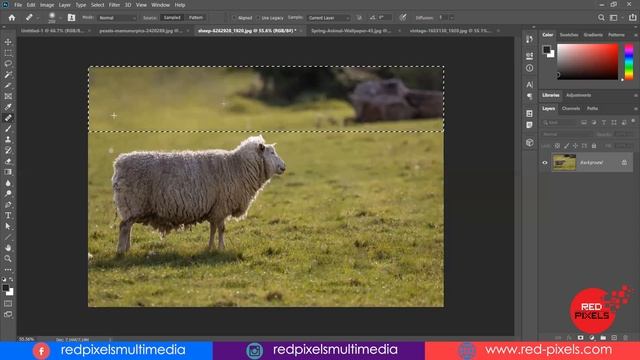Change screen mode icon at toolbox bottom

(8, 314)
